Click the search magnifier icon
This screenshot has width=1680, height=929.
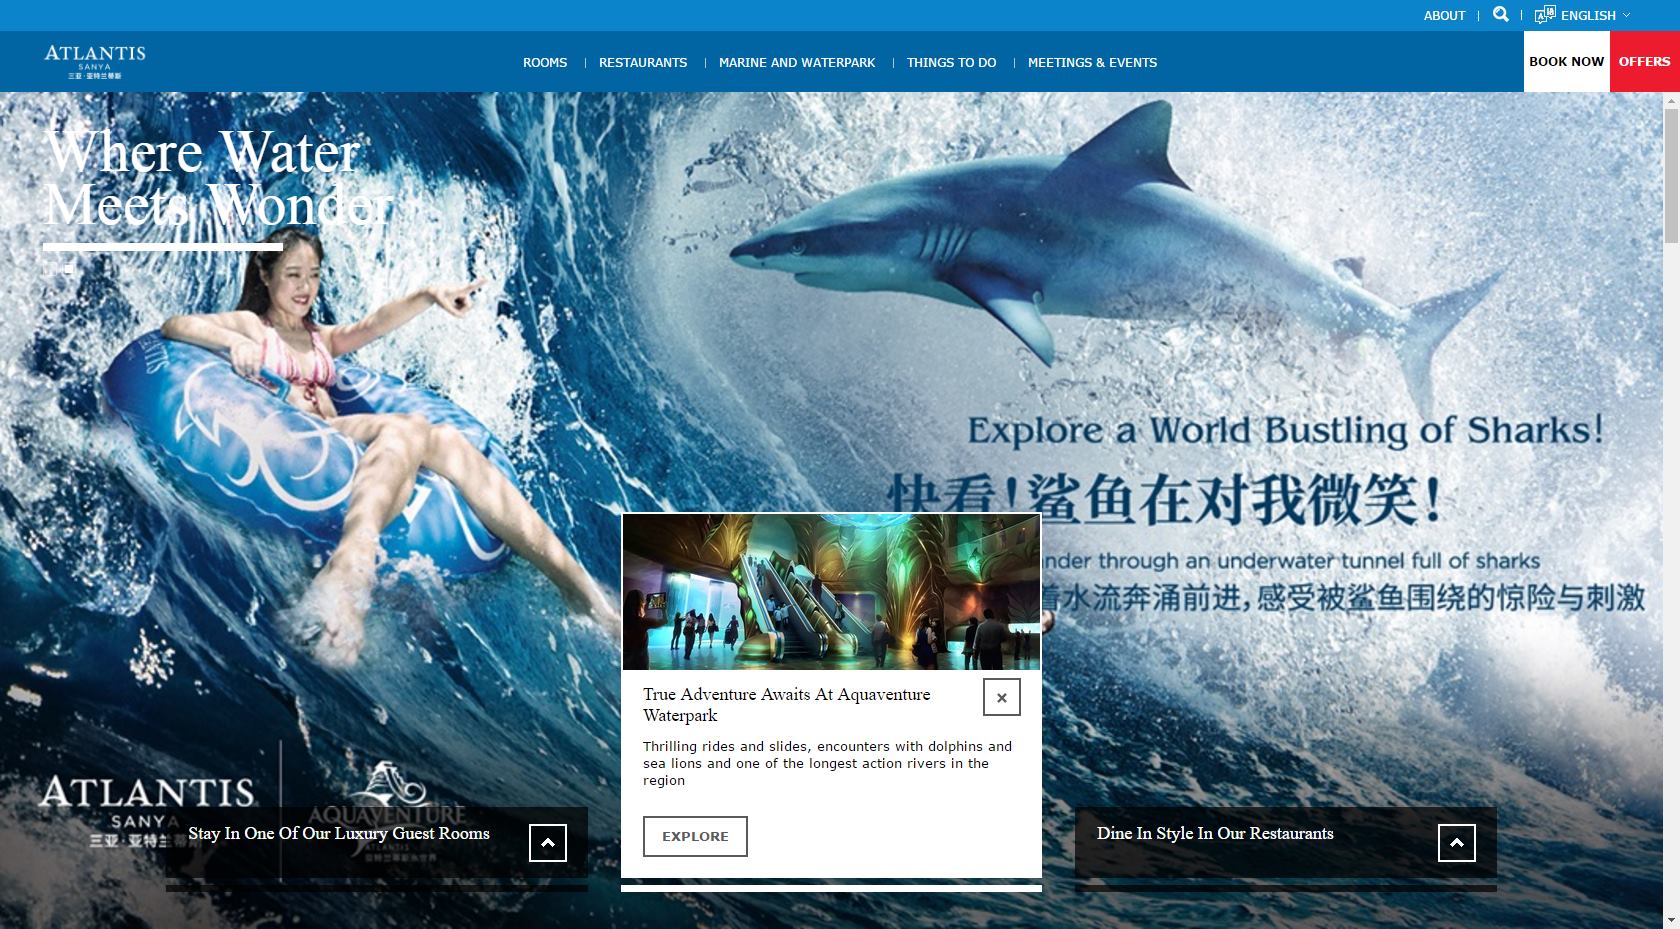1500,14
